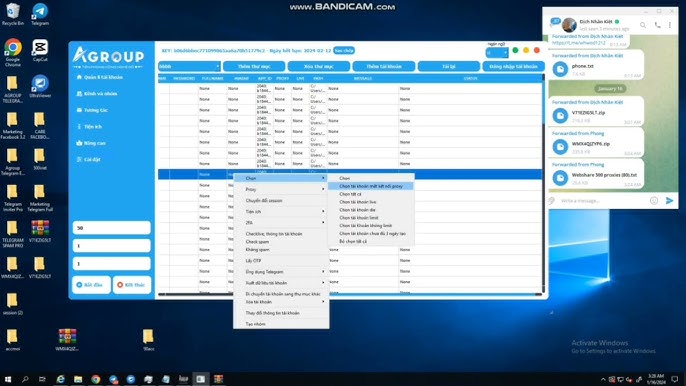Open the language dropdown in AGROUP header

pyautogui.click(x=497, y=53)
